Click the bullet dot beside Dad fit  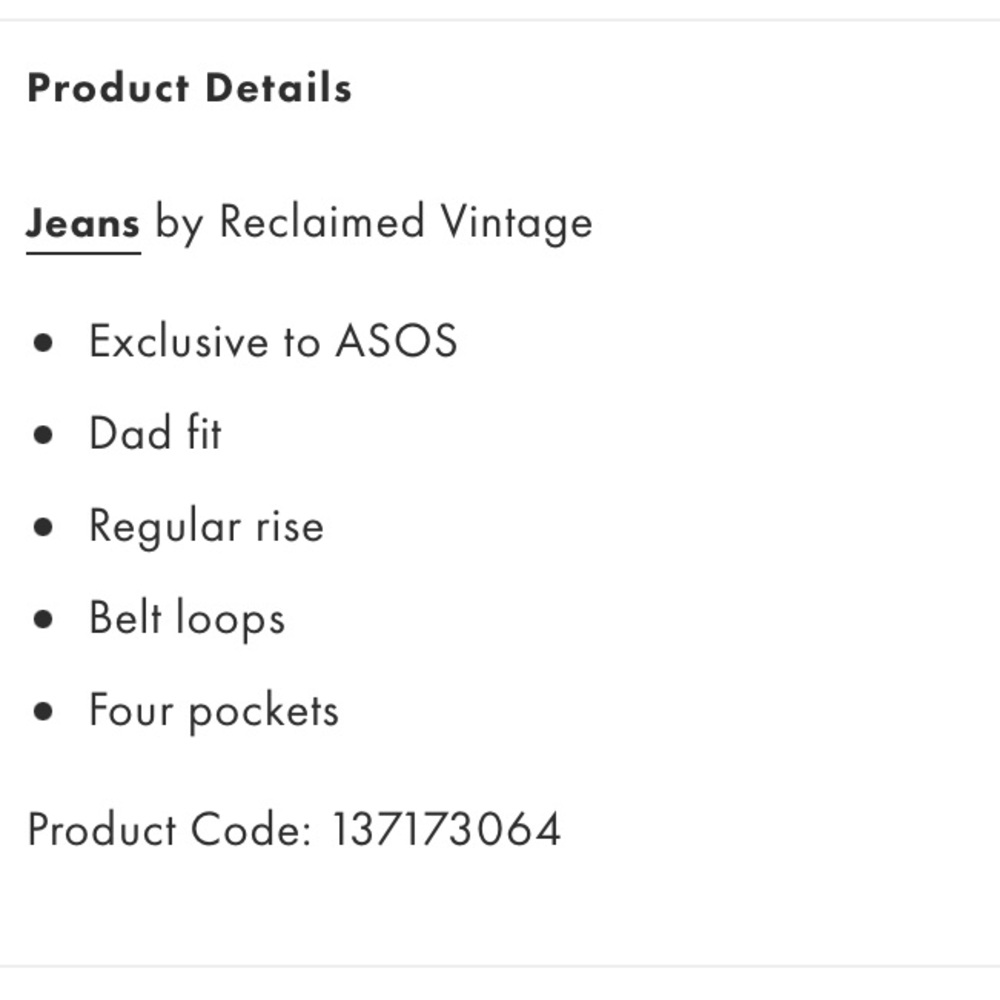click(x=43, y=435)
